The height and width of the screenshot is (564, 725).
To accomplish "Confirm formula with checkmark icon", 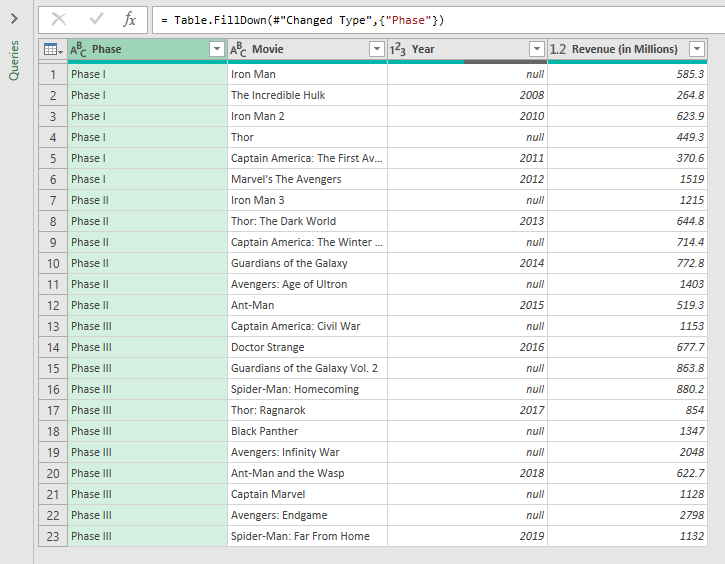I will [96, 19].
